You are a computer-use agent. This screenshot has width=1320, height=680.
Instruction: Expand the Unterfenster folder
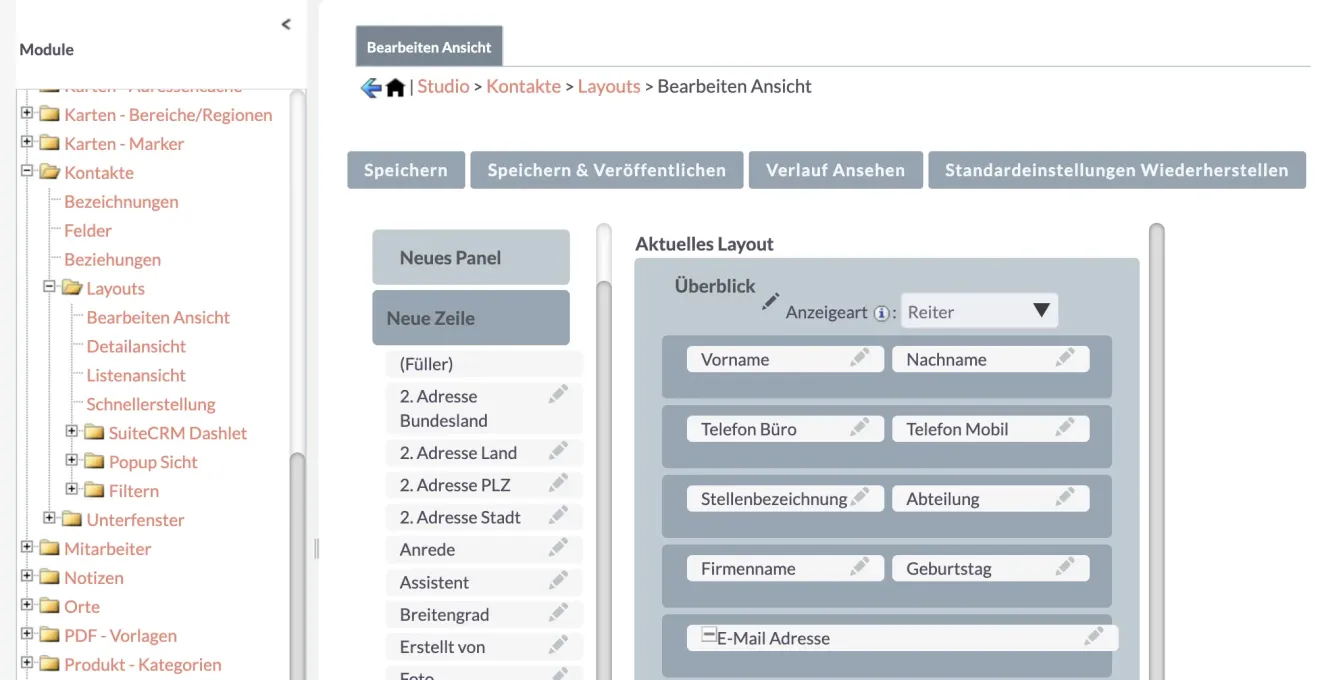click(x=50, y=518)
